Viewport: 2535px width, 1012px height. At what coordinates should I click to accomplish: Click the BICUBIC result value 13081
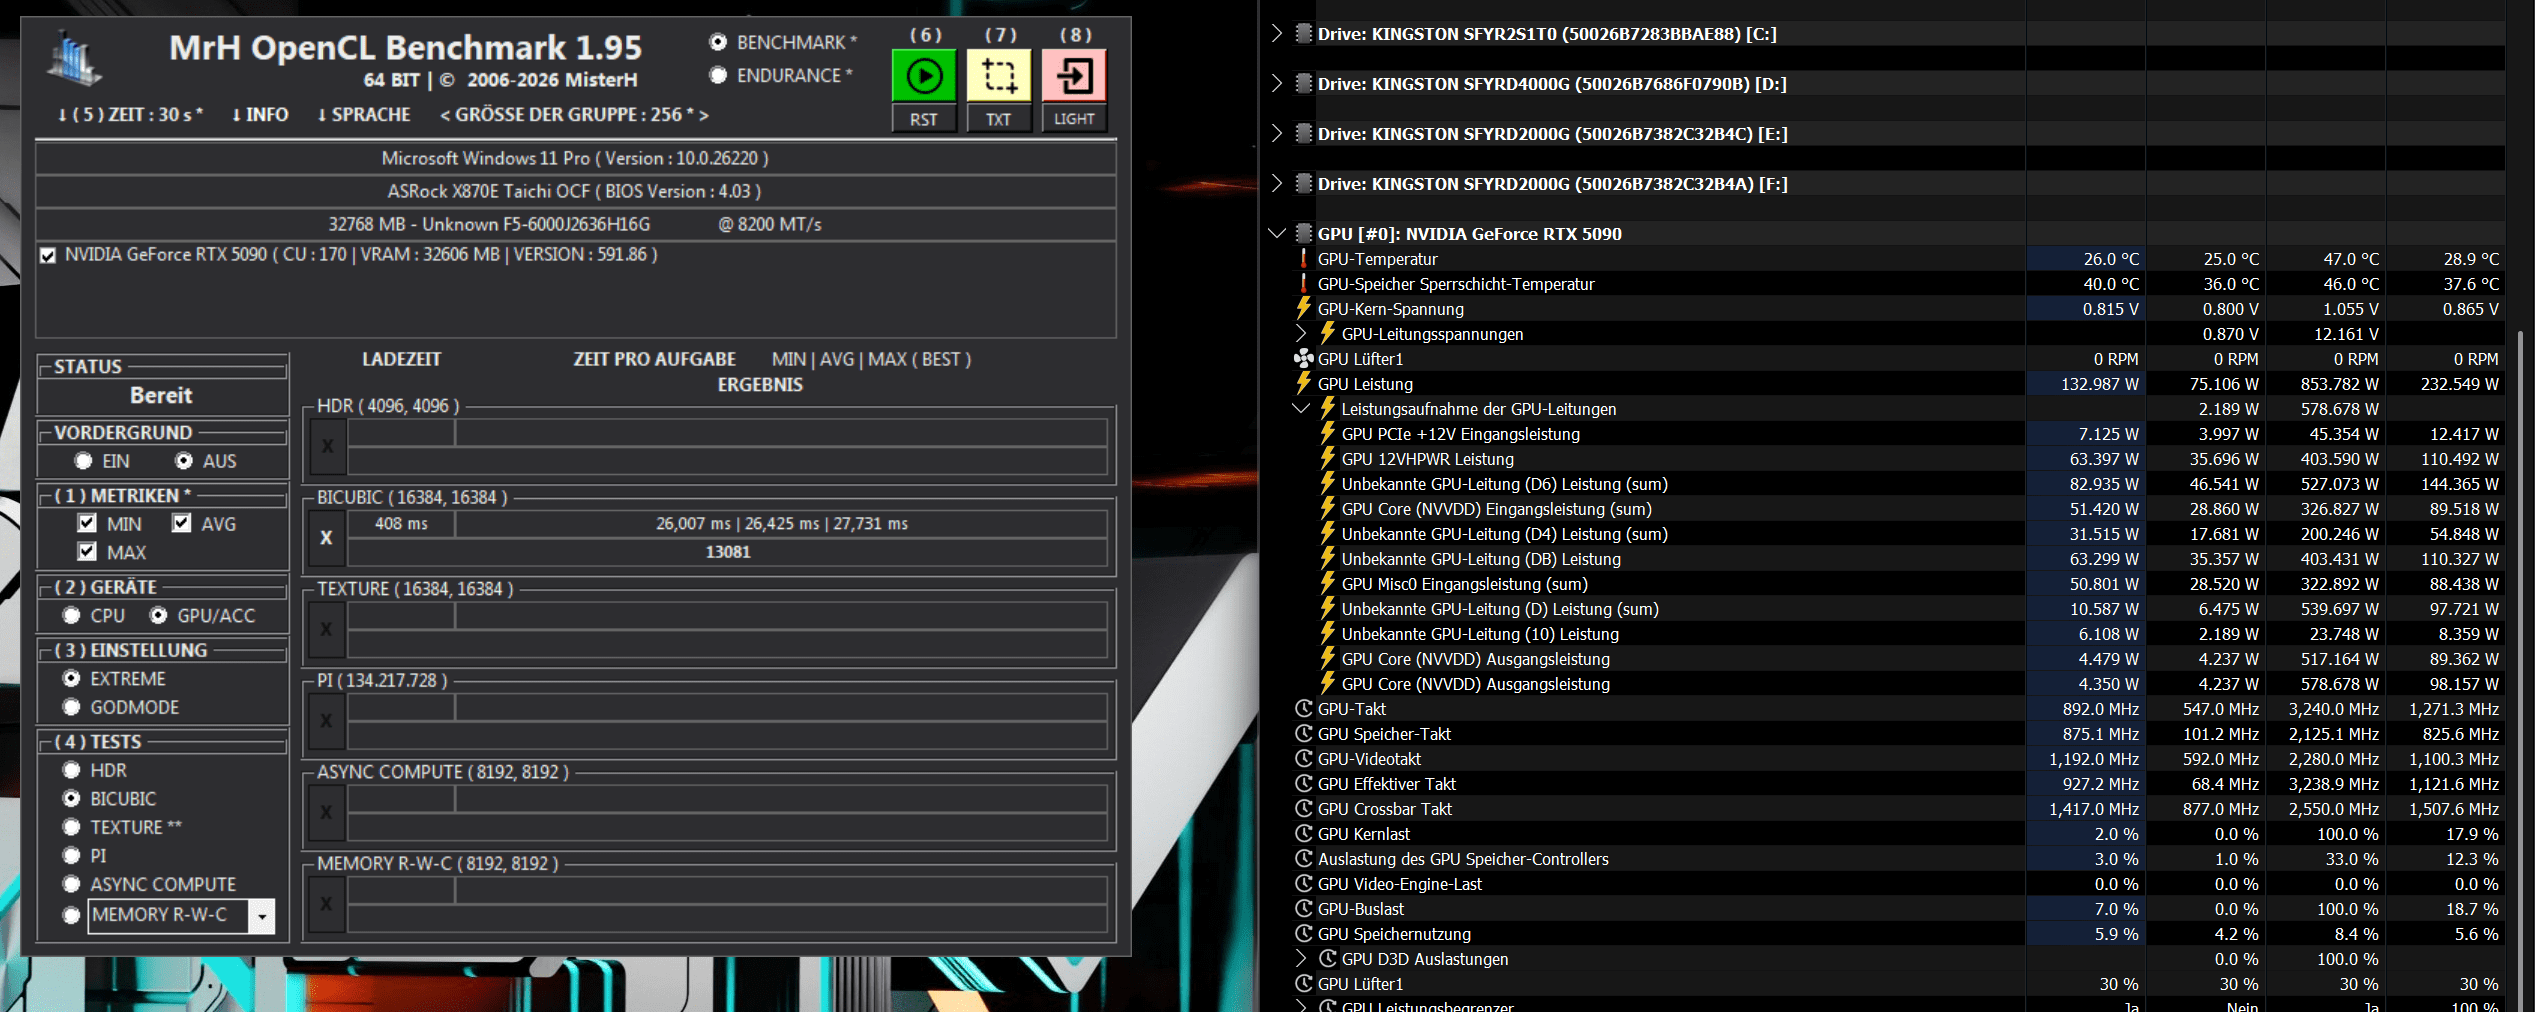pos(728,552)
